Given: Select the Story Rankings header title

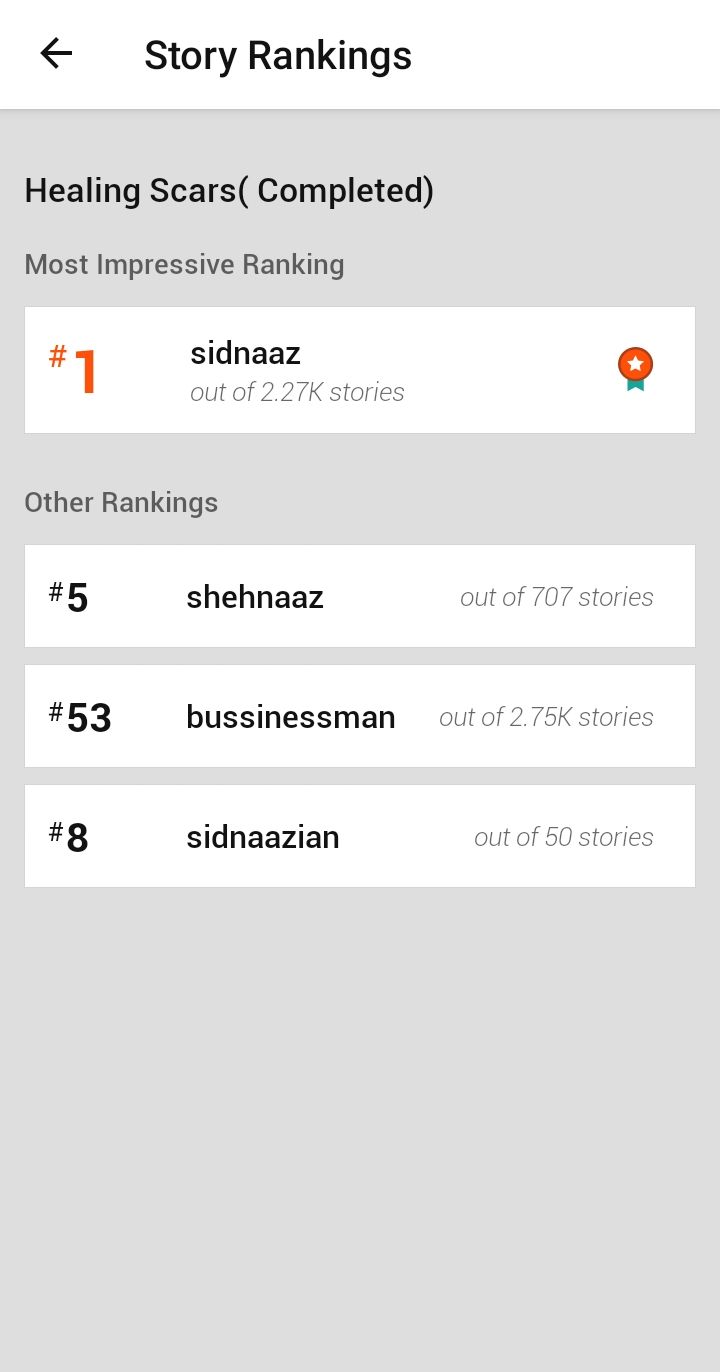Looking at the screenshot, I should (x=278, y=55).
